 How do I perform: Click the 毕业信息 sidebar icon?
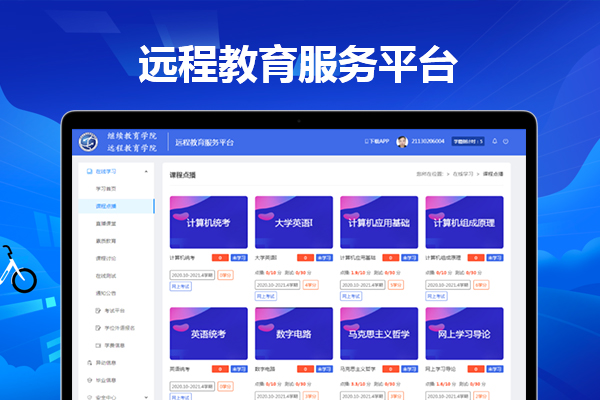[90, 380]
